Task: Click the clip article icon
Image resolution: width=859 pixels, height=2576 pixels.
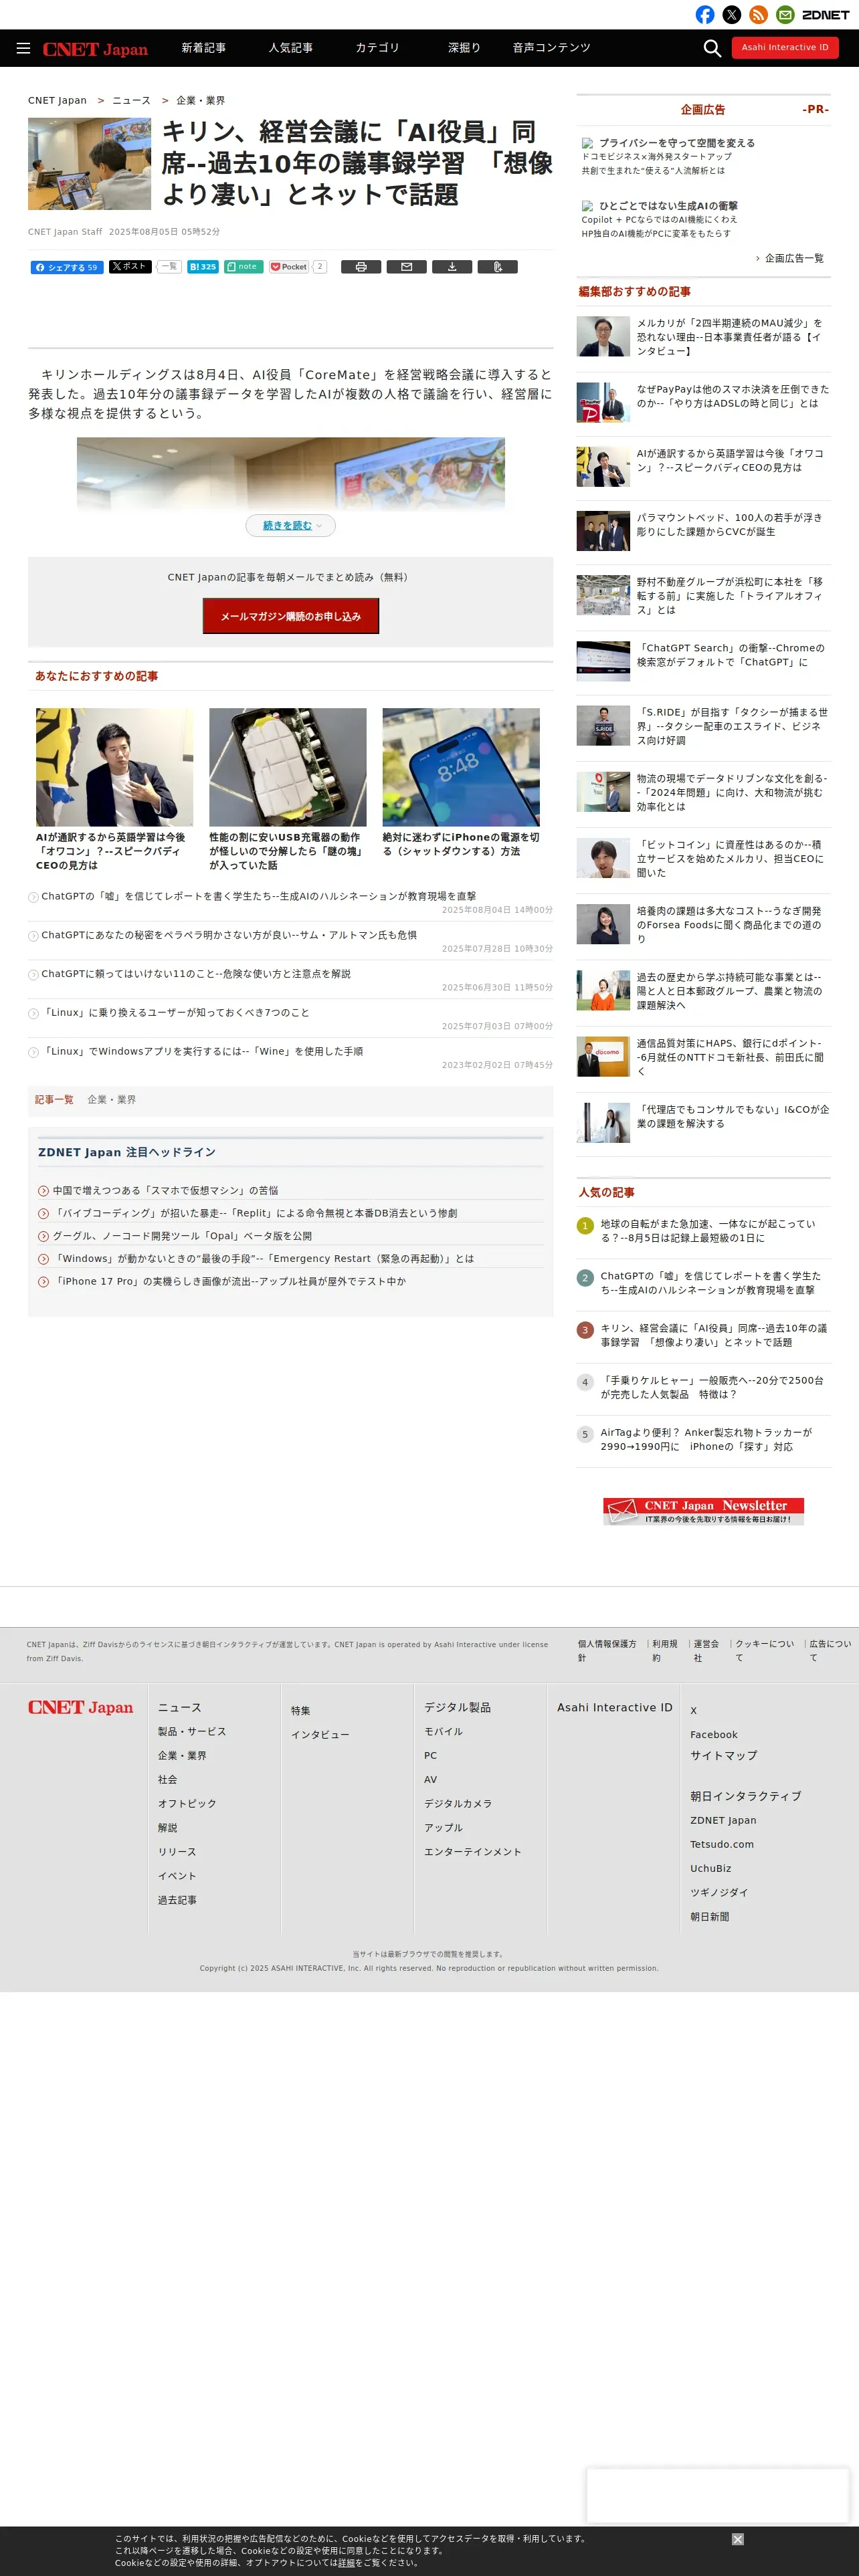Action: click(x=498, y=267)
